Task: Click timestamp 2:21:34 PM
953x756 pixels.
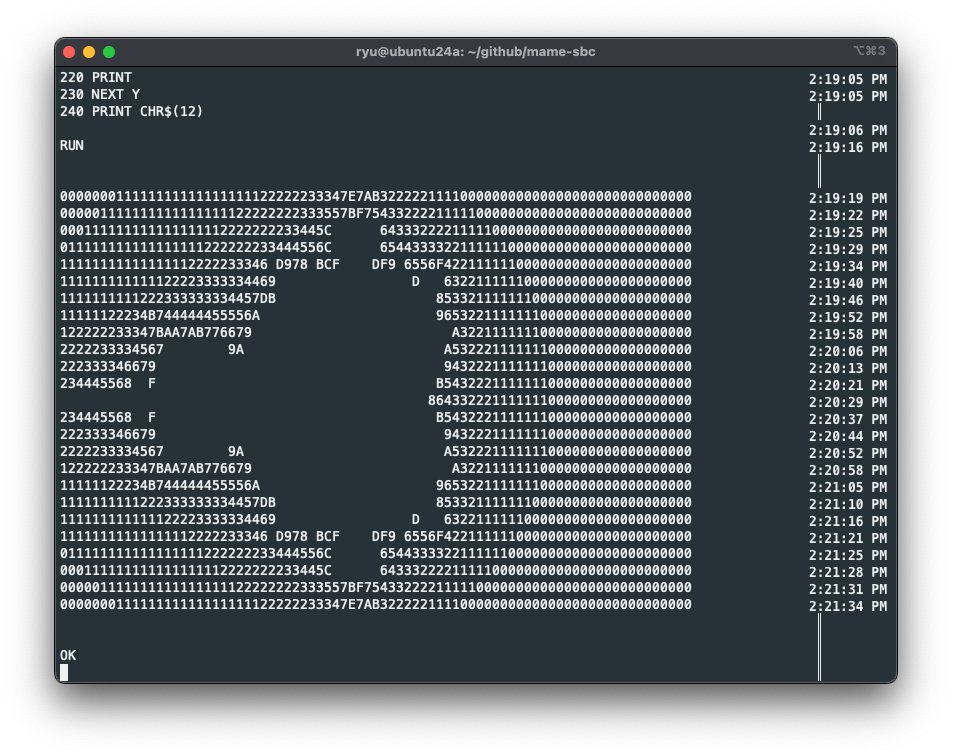Action: [848, 607]
